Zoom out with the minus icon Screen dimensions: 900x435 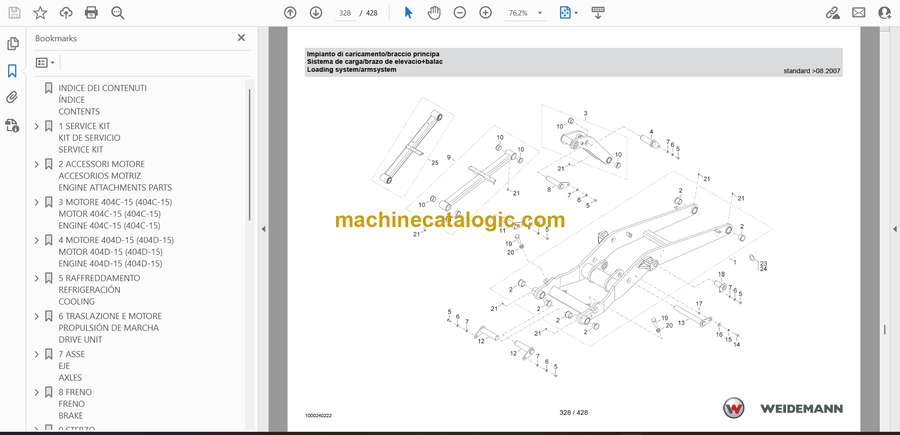pos(460,13)
